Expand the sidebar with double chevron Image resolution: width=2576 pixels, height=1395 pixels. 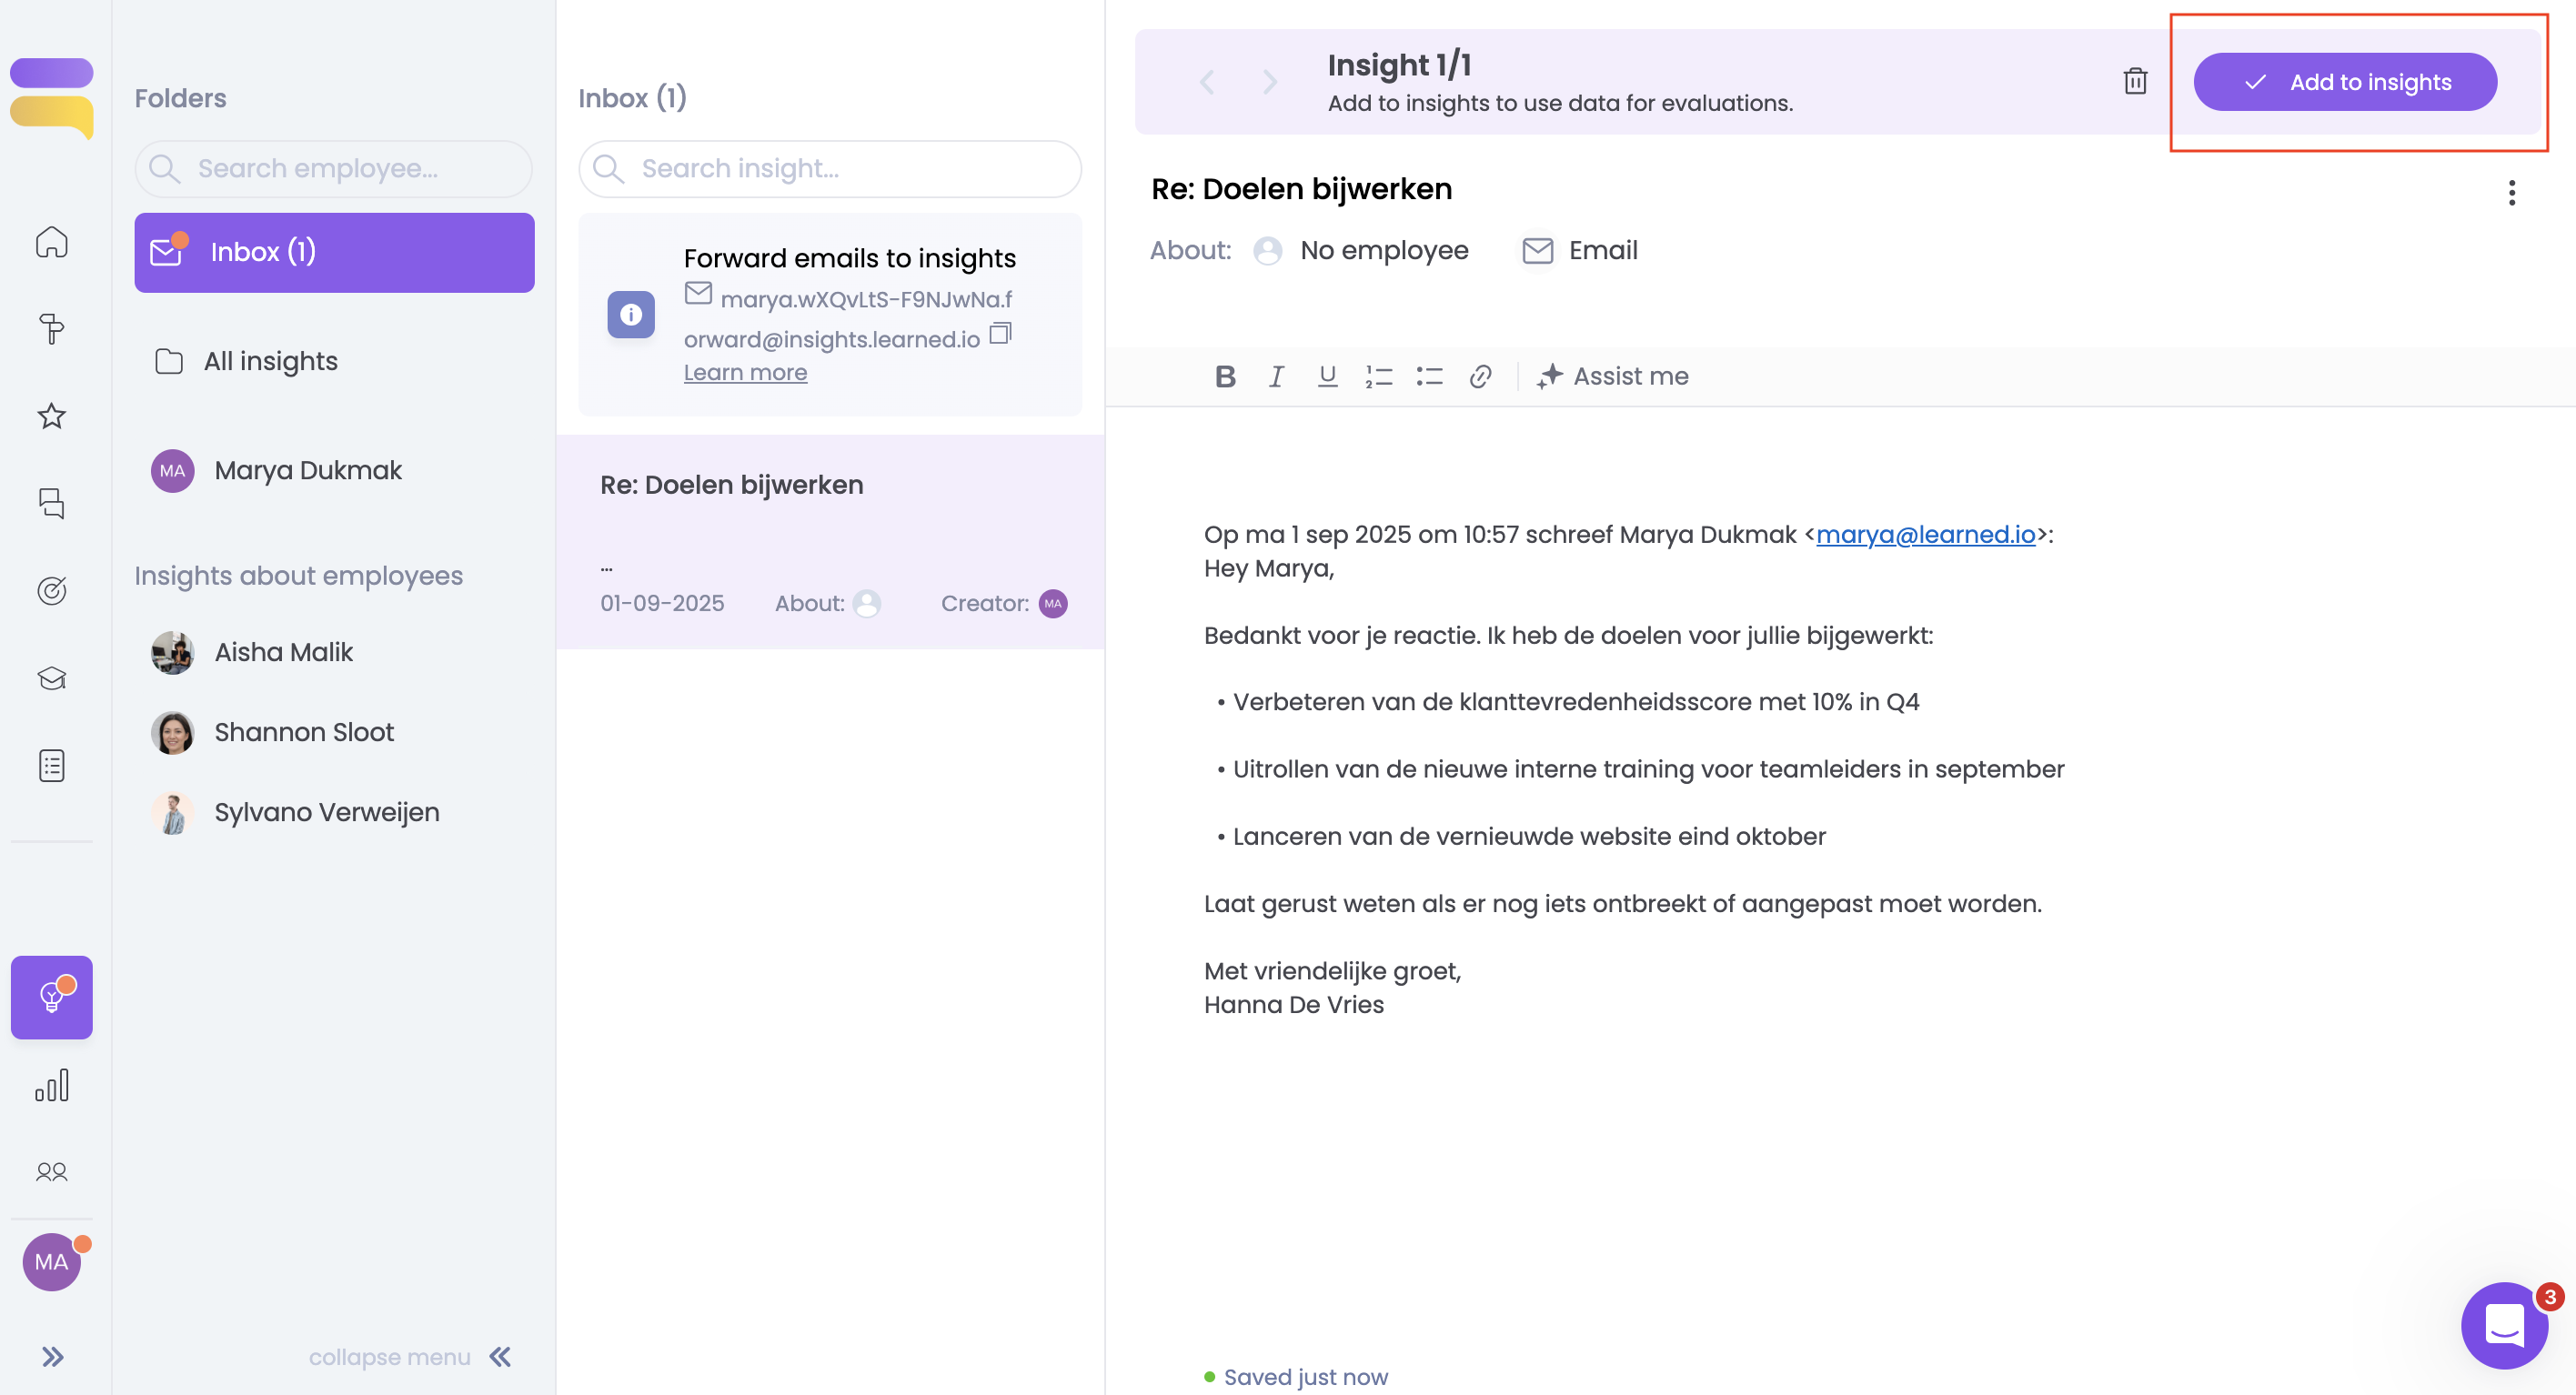tap(52, 1356)
